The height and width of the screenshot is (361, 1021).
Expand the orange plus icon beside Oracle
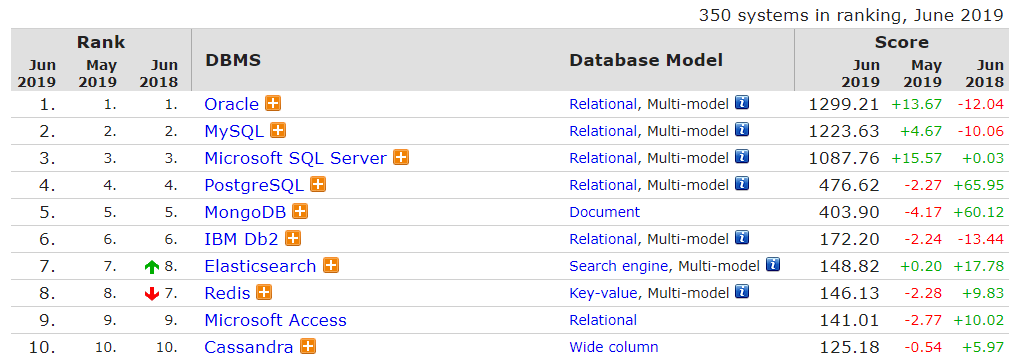coord(273,103)
